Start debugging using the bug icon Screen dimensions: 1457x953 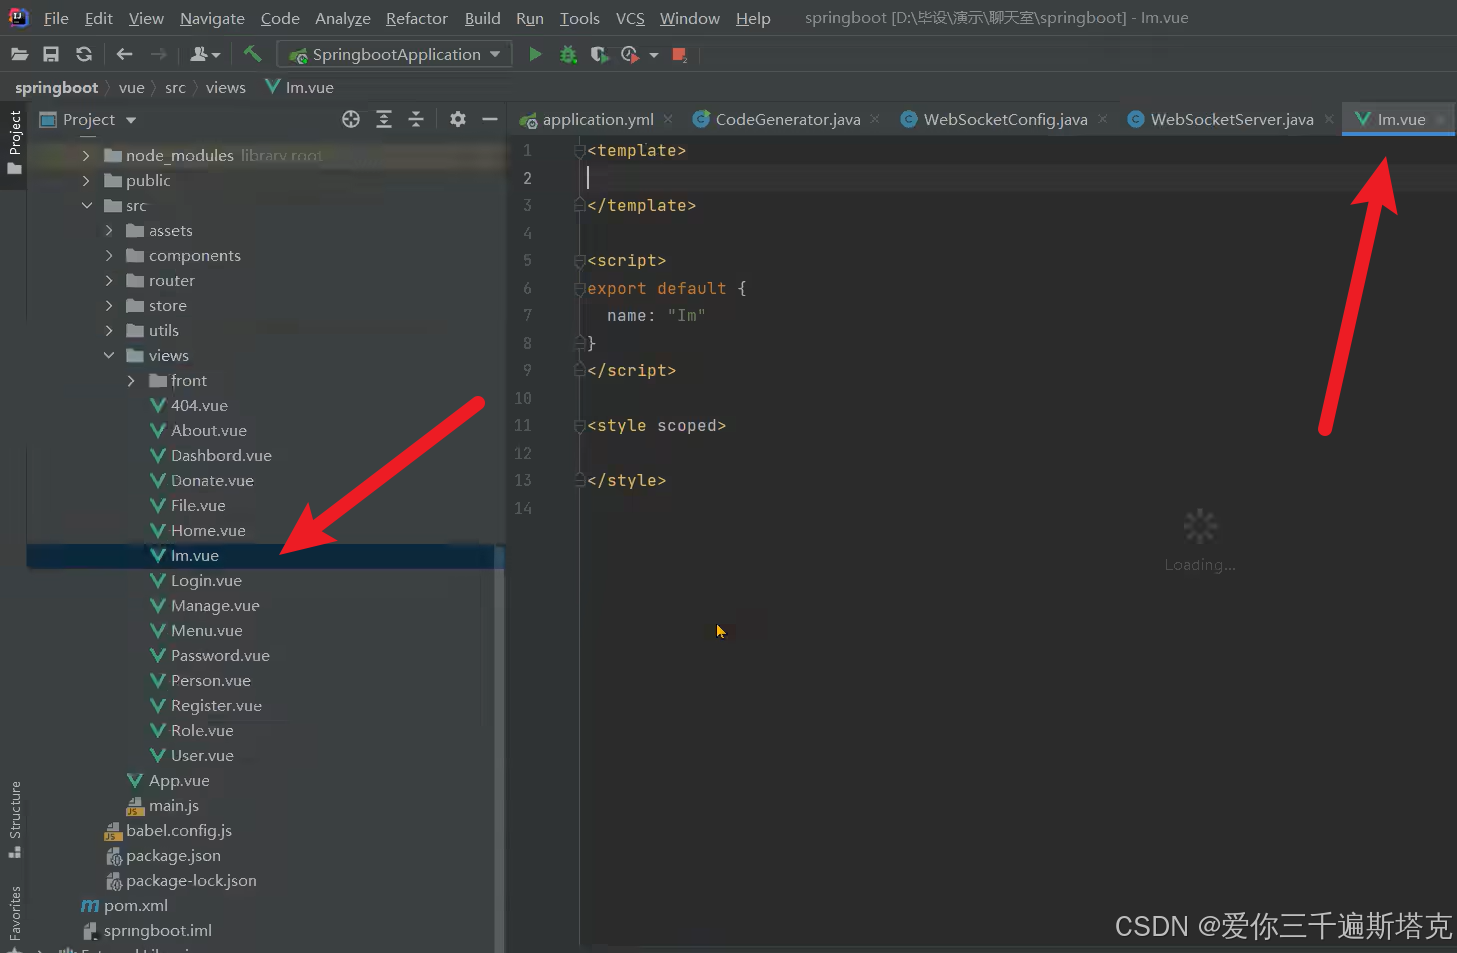[x=568, y=54]
